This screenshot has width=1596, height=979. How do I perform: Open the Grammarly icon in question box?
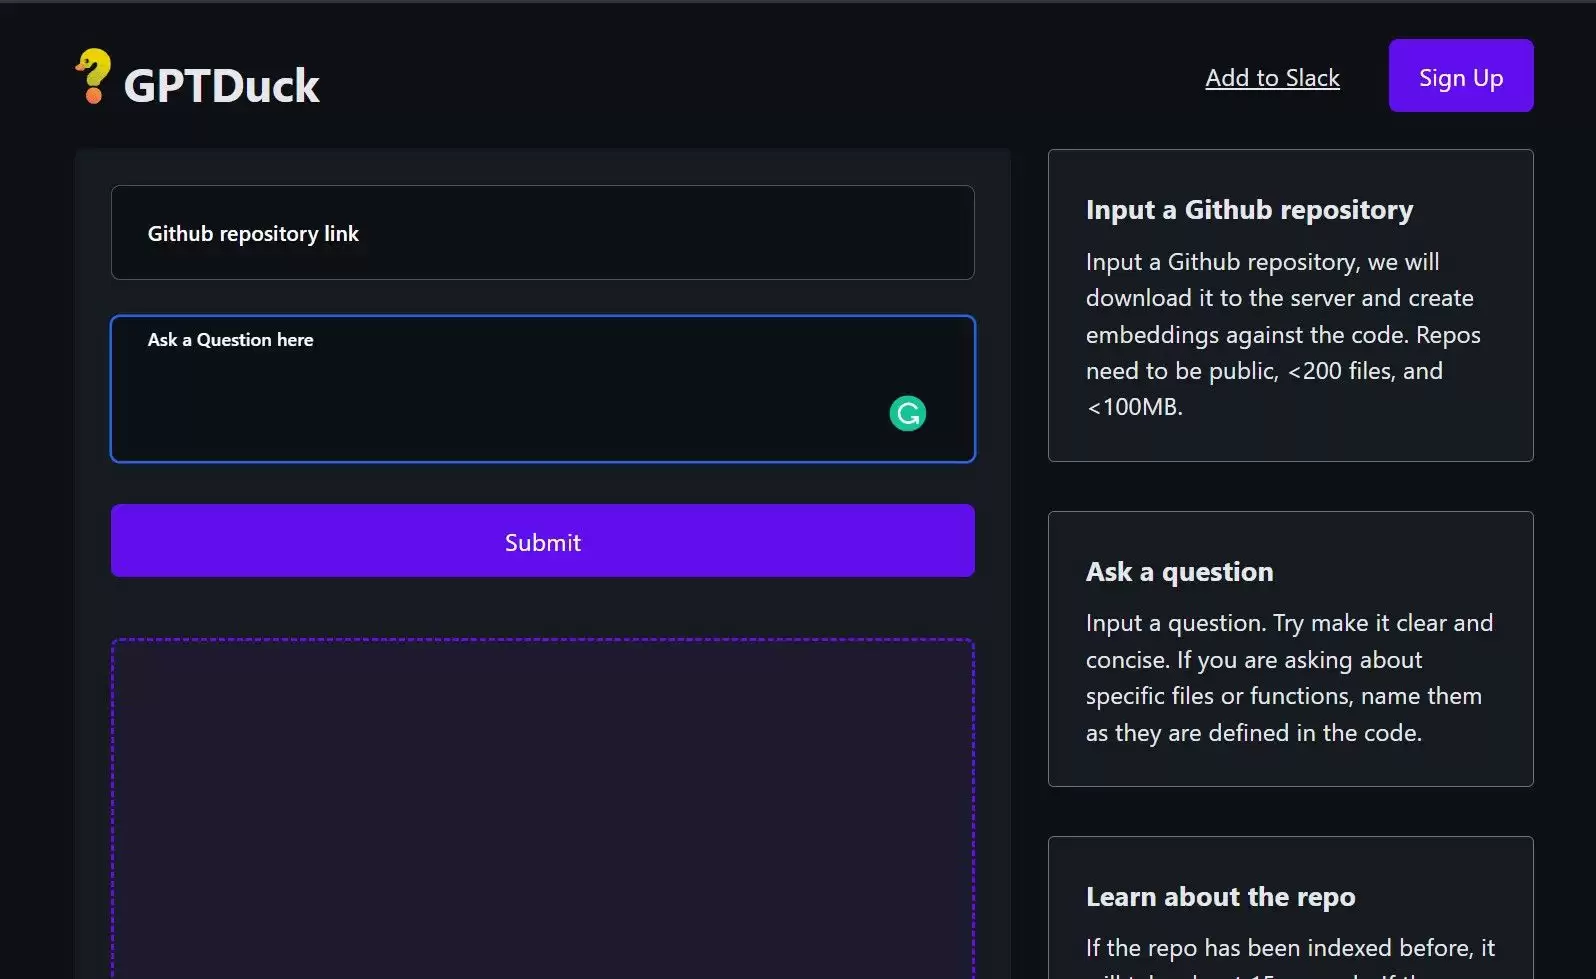[907, 413]
